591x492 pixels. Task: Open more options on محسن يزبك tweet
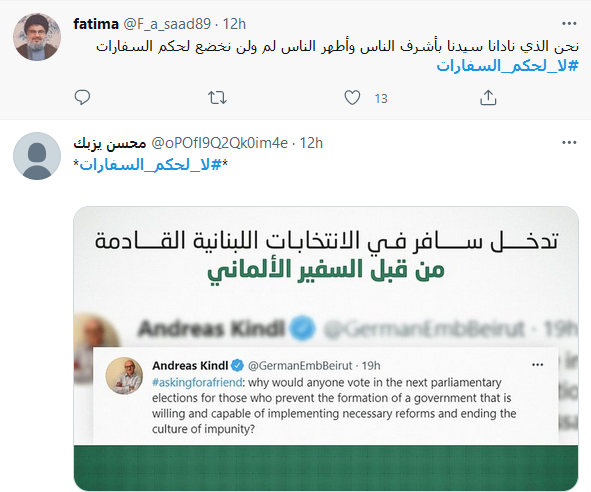click(569, 143)
